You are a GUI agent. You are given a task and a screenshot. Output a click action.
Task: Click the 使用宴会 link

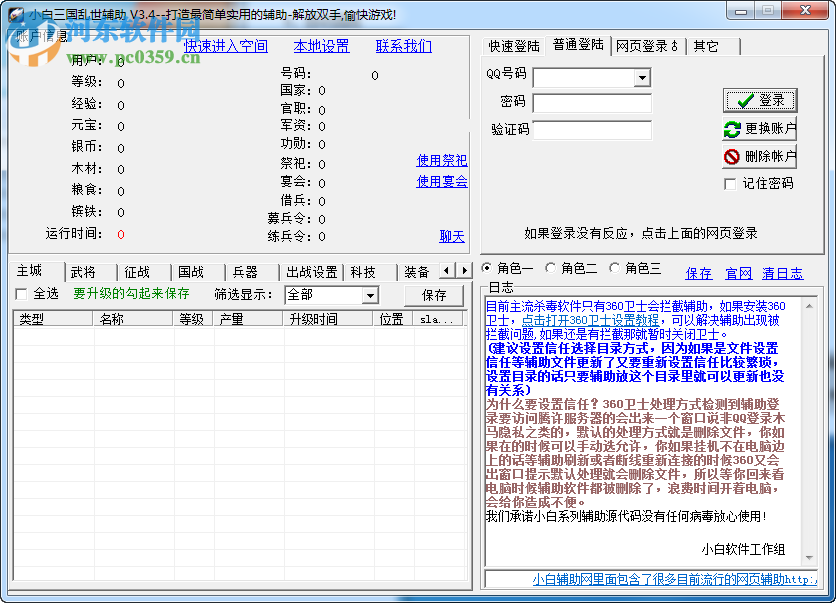click(441, 181)
